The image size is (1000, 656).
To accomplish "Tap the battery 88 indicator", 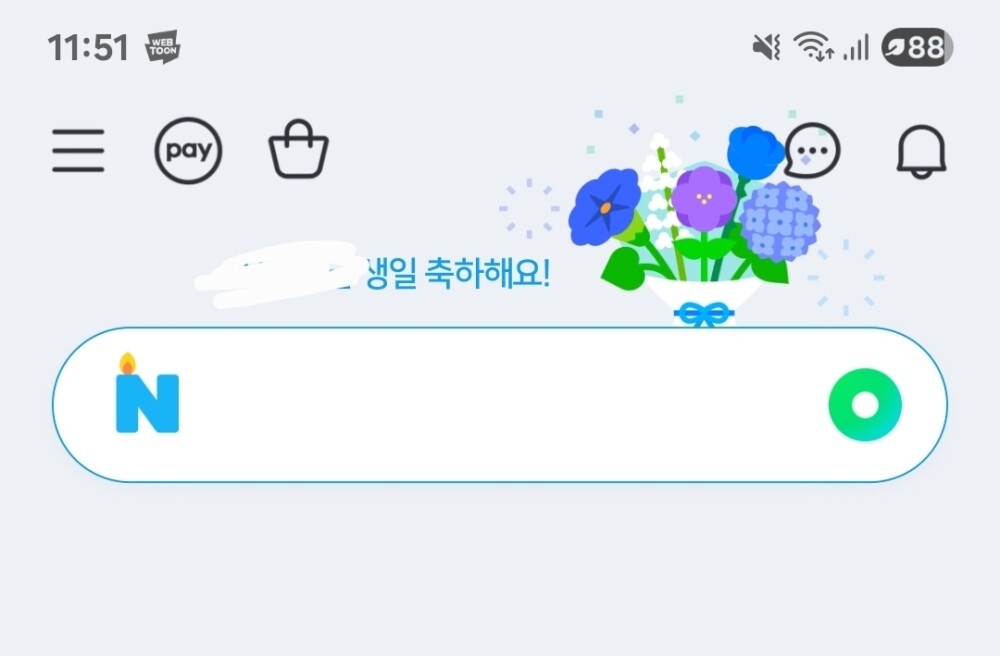I will (x=917, y=47).
